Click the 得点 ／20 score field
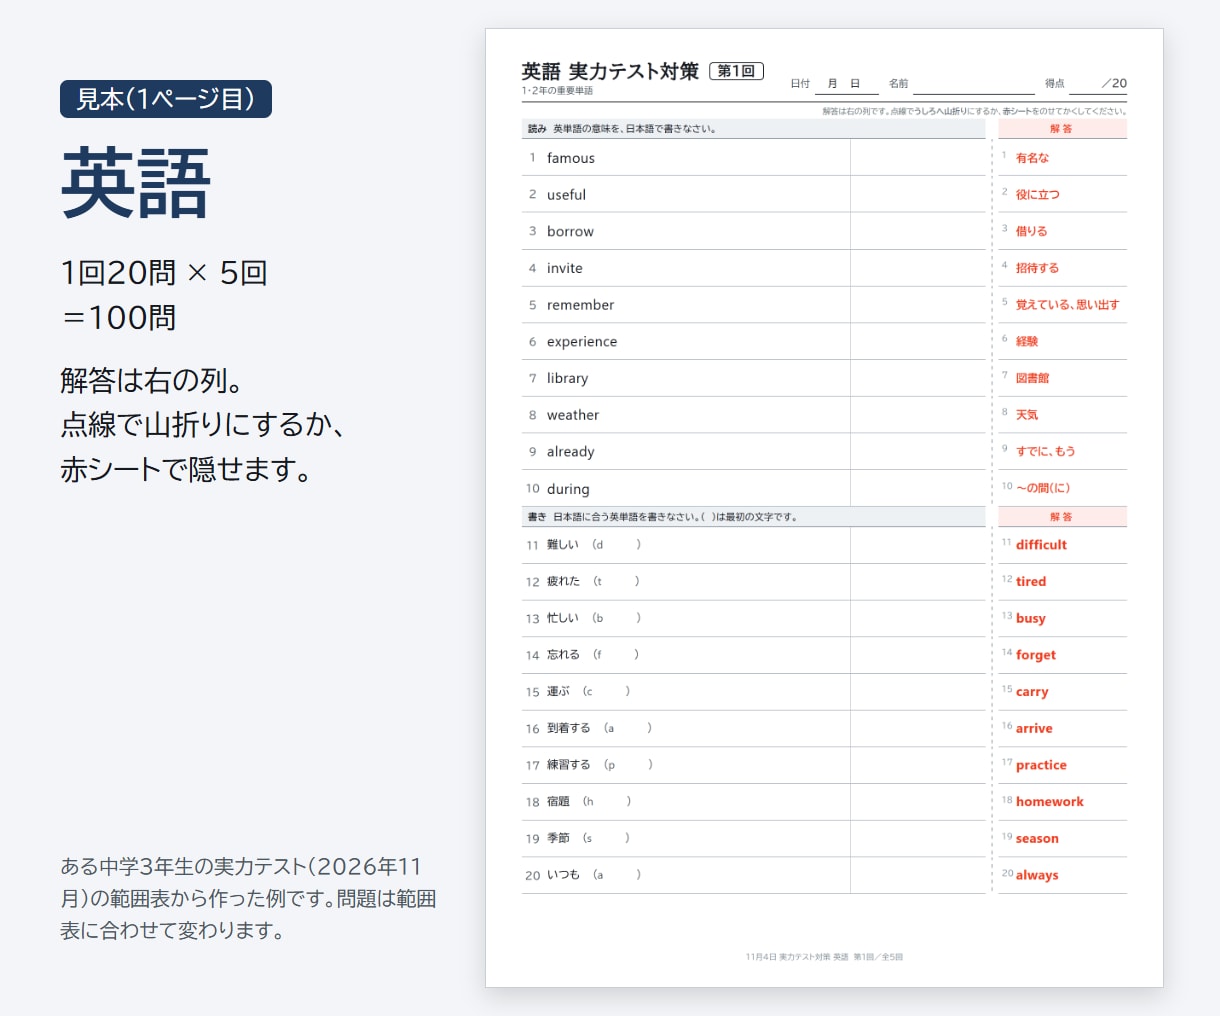 tap(1085, 84)
